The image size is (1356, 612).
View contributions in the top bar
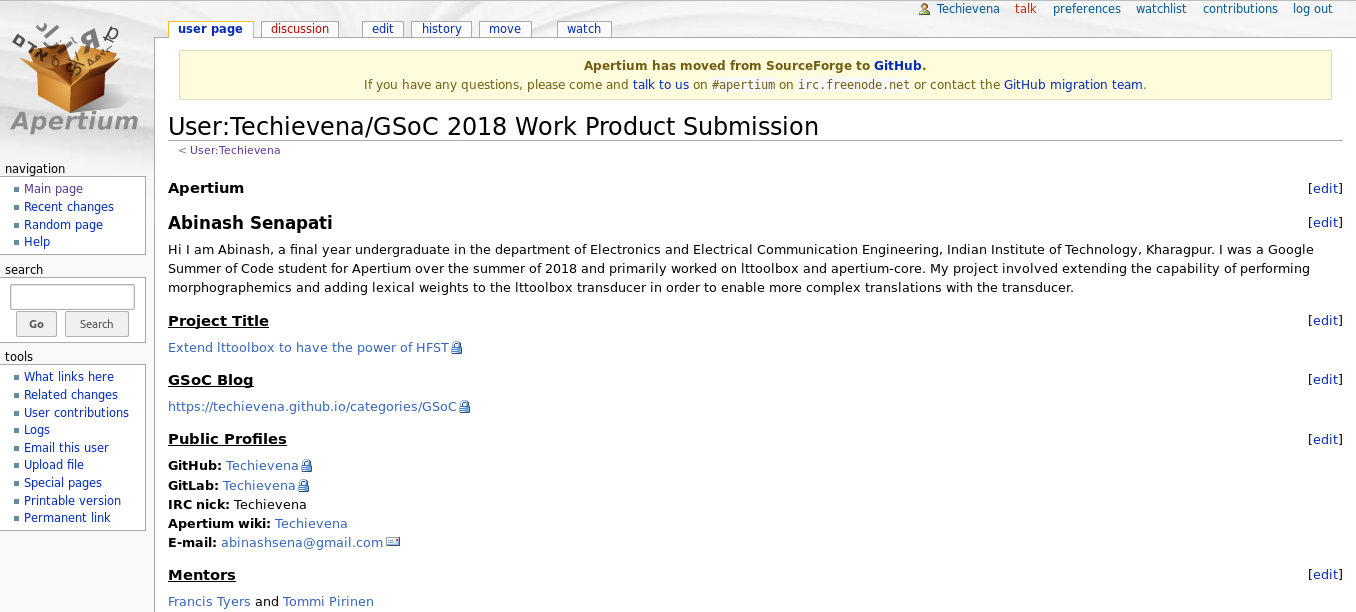1240,9
